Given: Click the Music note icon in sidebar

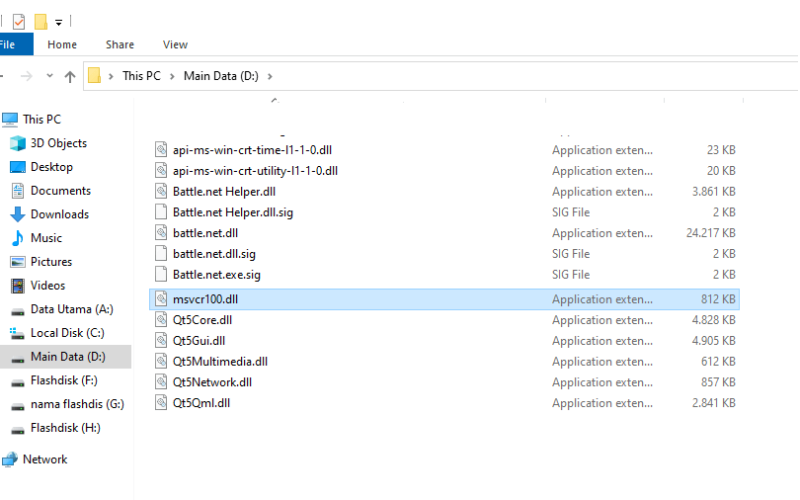Looking at the screenshot, I should point(18,238).
